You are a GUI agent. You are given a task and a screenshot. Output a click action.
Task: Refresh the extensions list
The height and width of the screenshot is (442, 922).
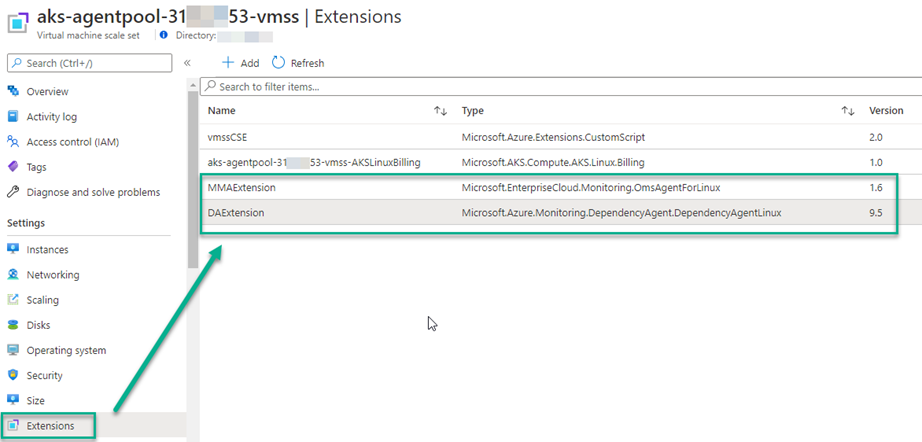coord(298,63)
